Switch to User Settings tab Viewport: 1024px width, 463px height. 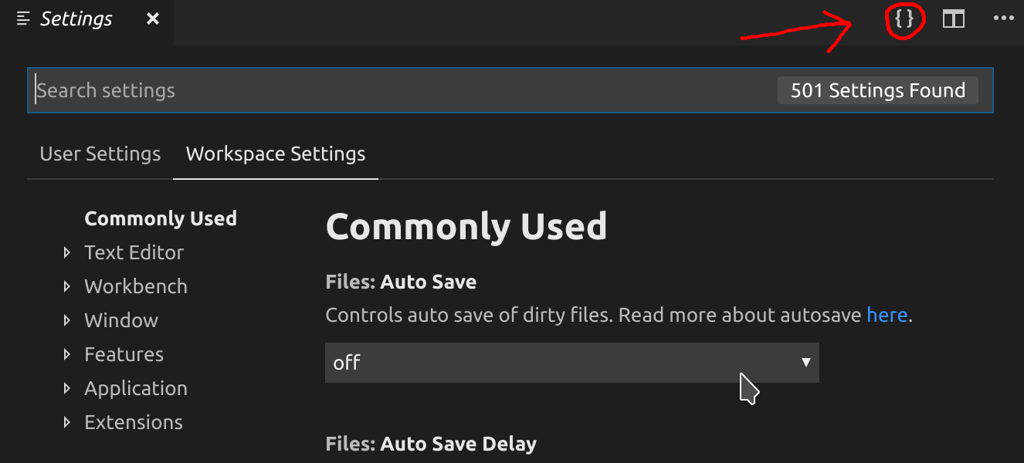click(100, 154)
